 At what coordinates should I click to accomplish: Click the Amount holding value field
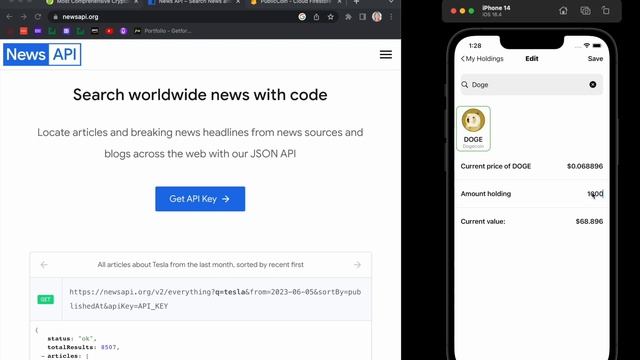tap(595, 194)
